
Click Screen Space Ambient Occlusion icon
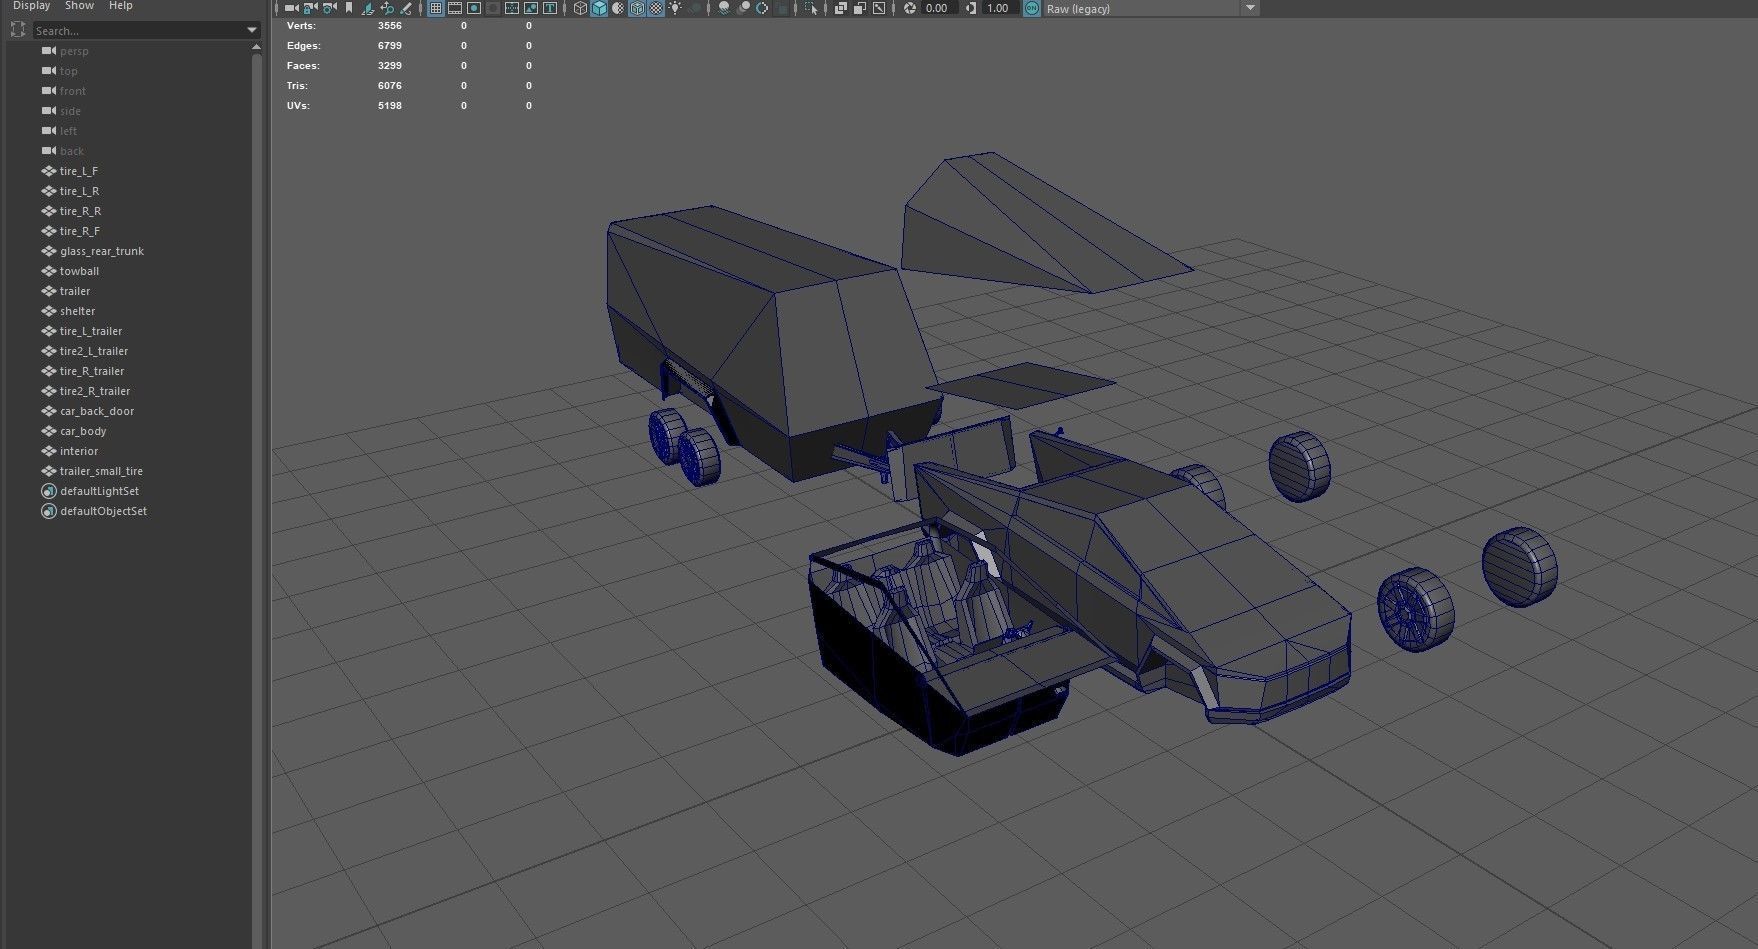click(724, 8)
